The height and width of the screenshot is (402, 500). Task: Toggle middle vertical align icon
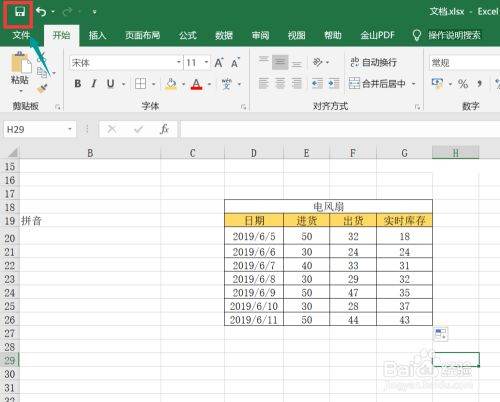pyautogui.click(x=280, y=62)
